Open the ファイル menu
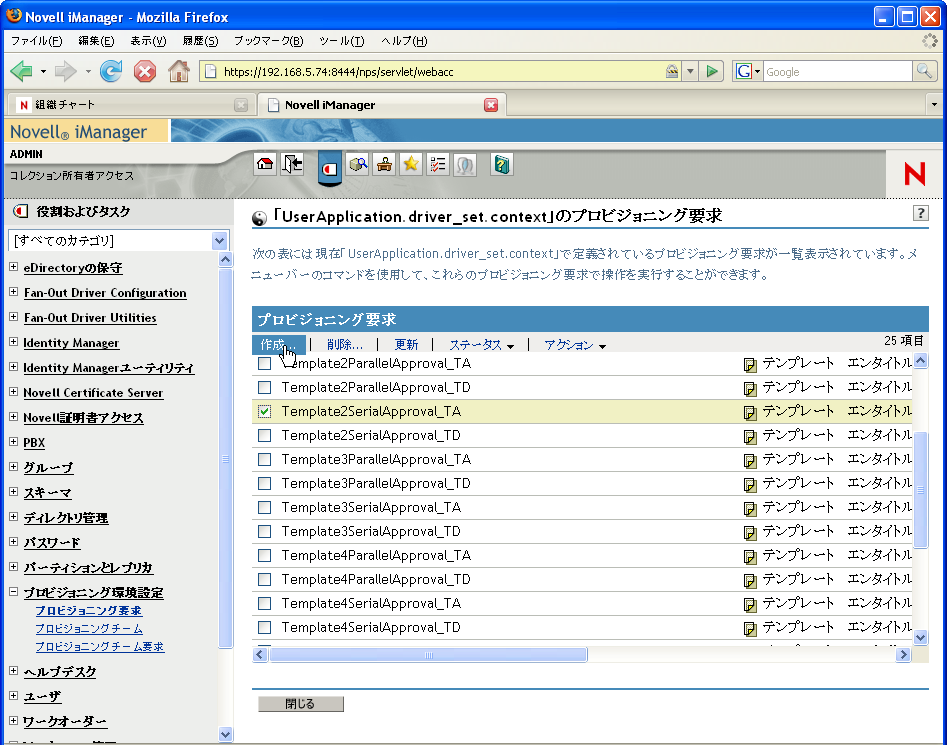Screen dimensions: 947x745 (x=37, y=41)
